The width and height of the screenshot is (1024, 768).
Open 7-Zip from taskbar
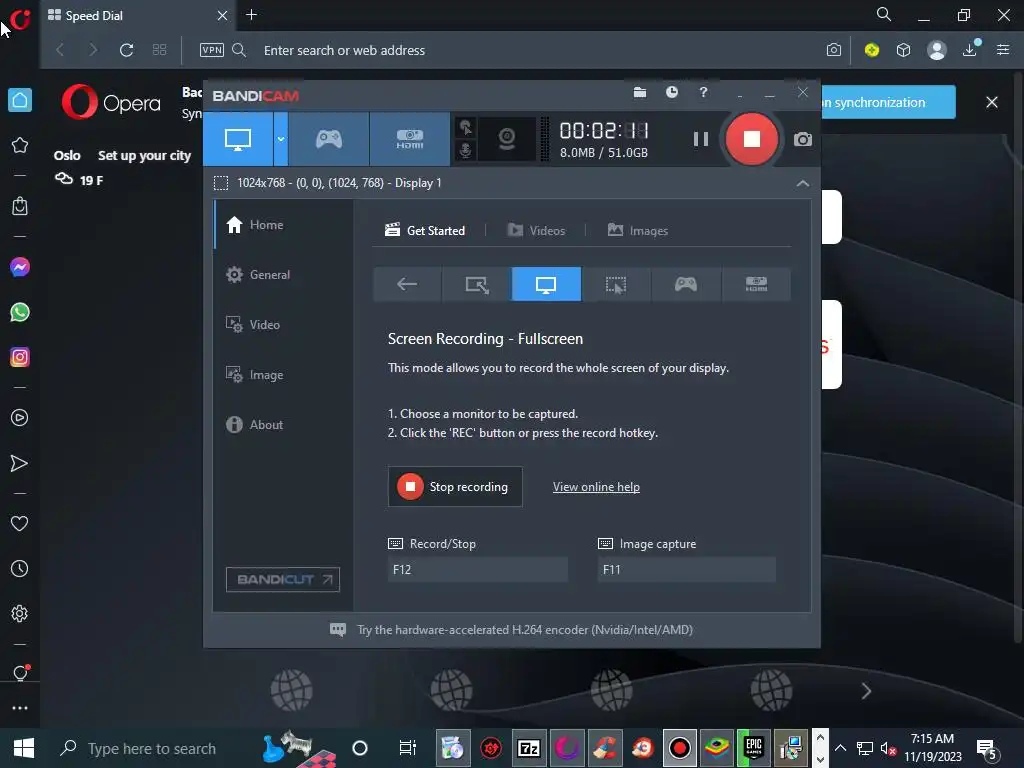click(528, 748)
